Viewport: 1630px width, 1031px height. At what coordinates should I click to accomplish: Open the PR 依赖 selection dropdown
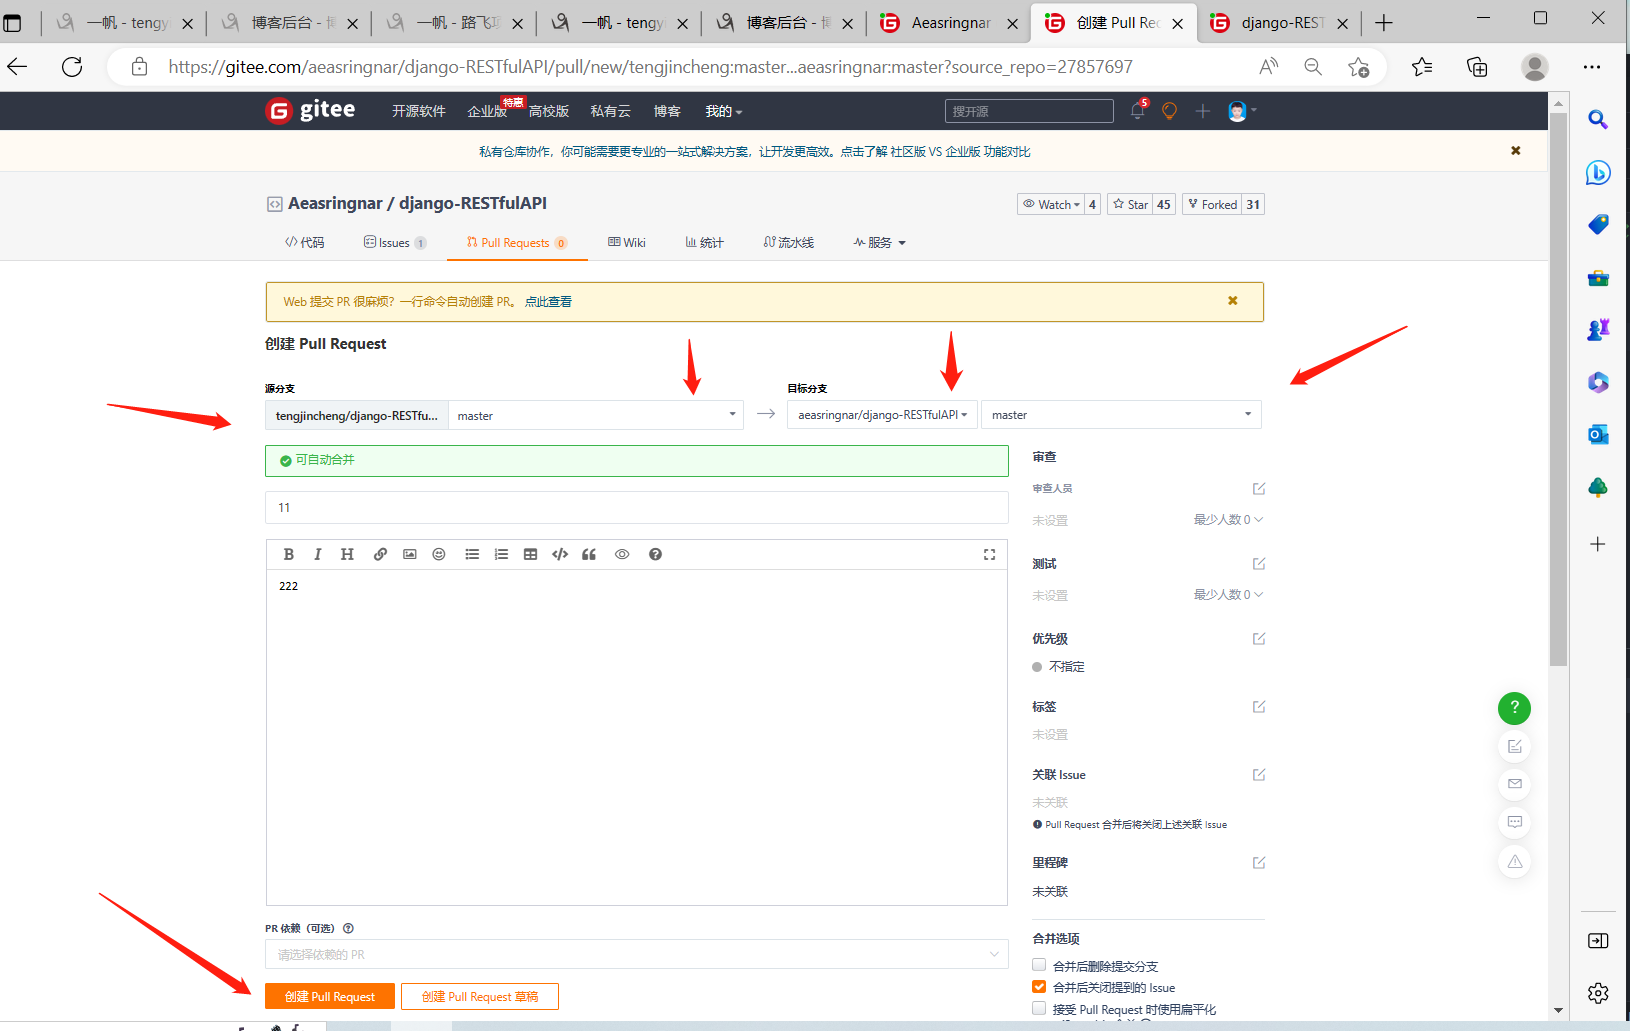coord(637,954)
